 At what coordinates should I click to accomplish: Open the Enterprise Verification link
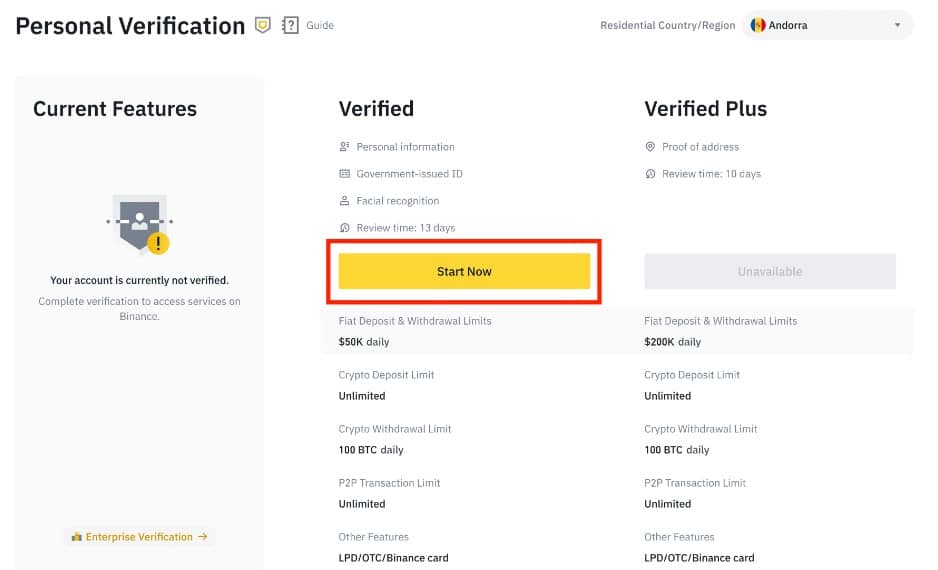coord(139,537)
